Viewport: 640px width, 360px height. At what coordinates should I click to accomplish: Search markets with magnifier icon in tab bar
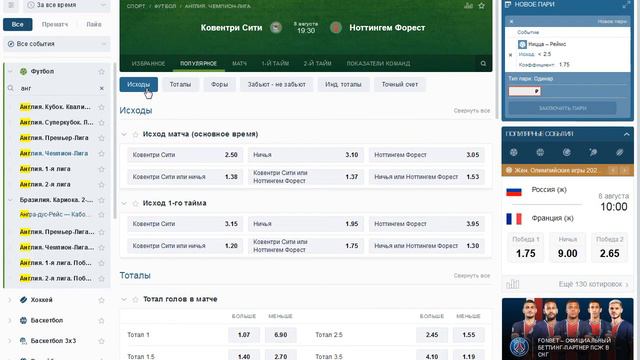point(483,63)
